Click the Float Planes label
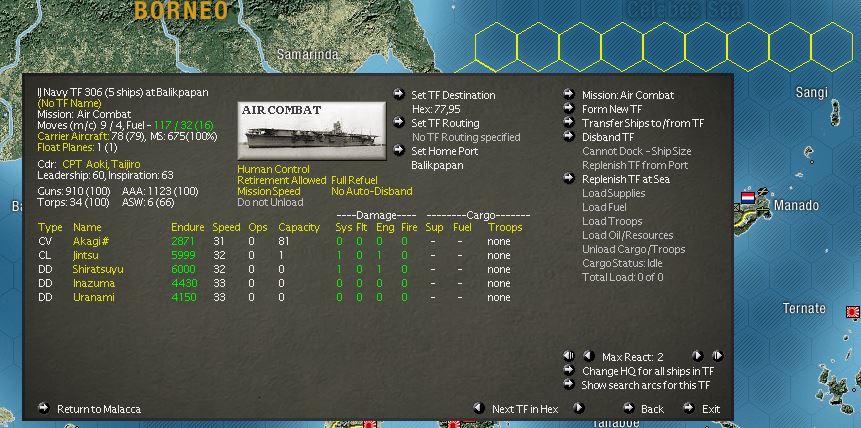This screenshot has width=861, height=428. (65, 147)
